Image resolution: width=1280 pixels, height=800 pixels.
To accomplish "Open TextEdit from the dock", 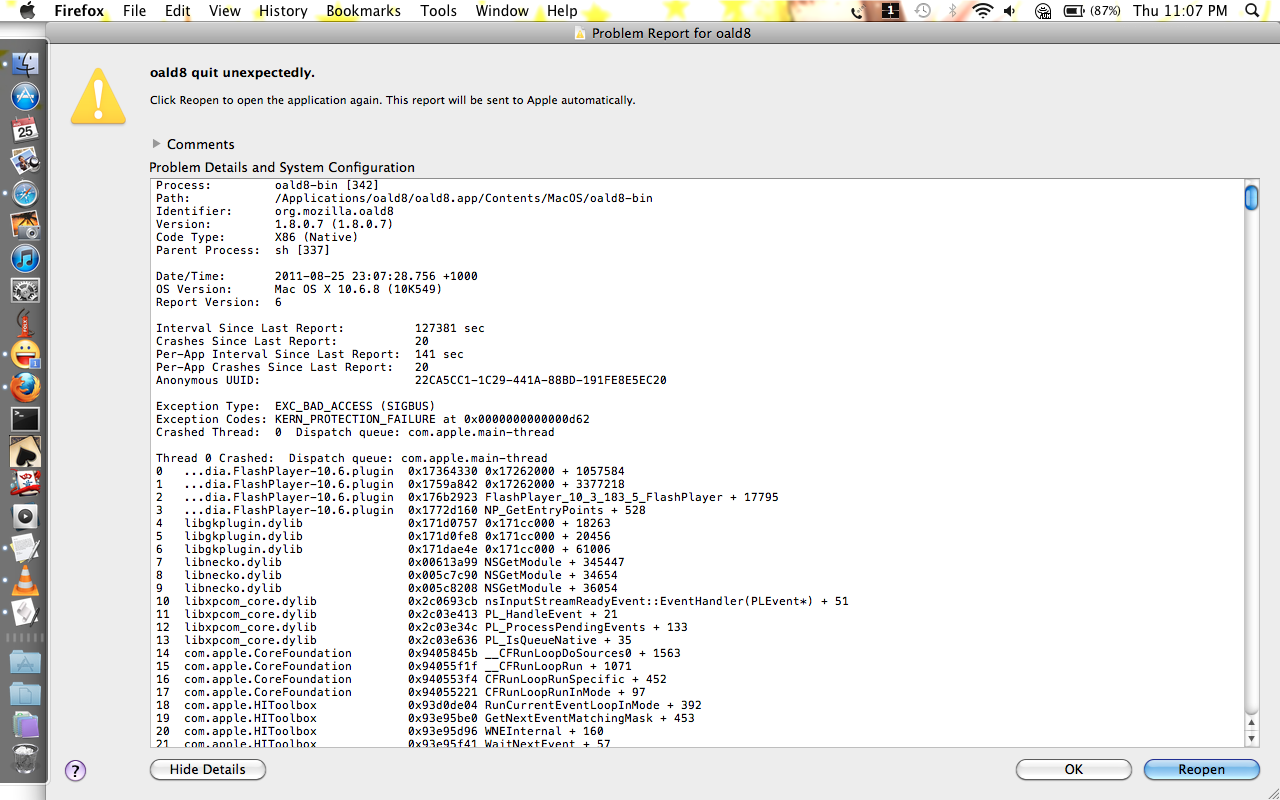I will [x=25, y=548].
